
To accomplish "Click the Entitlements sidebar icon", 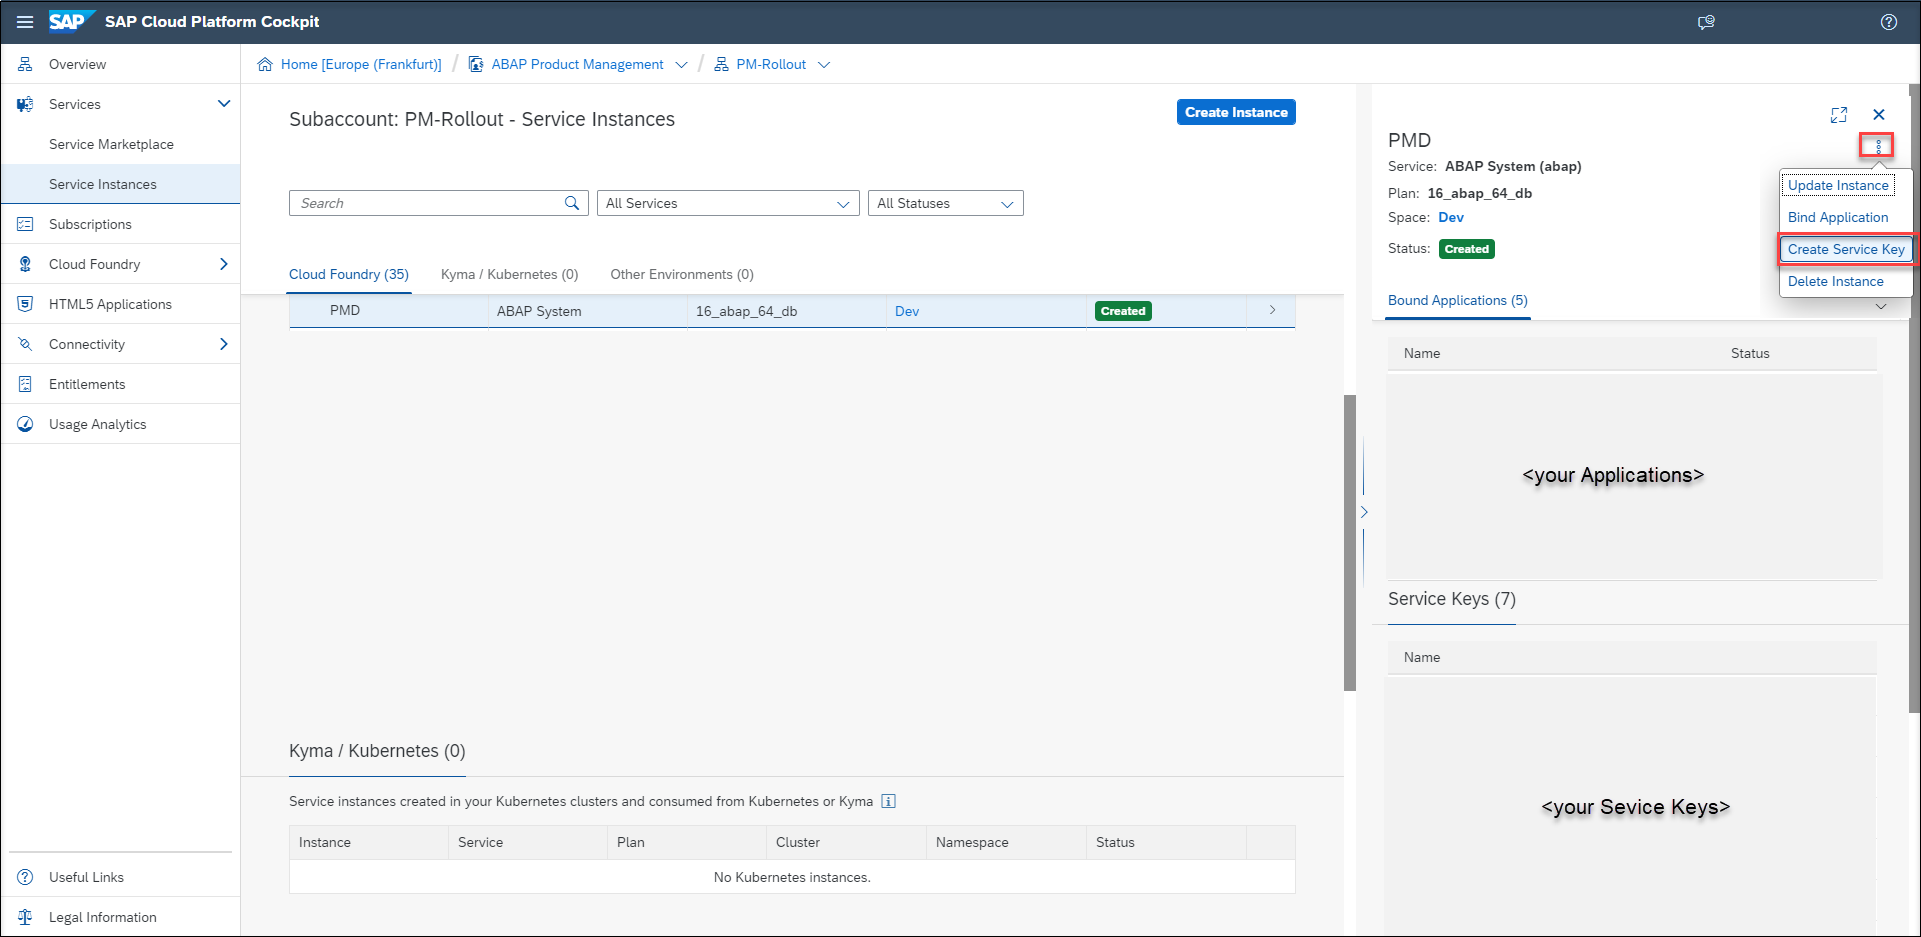I will [x=25, y=384].
